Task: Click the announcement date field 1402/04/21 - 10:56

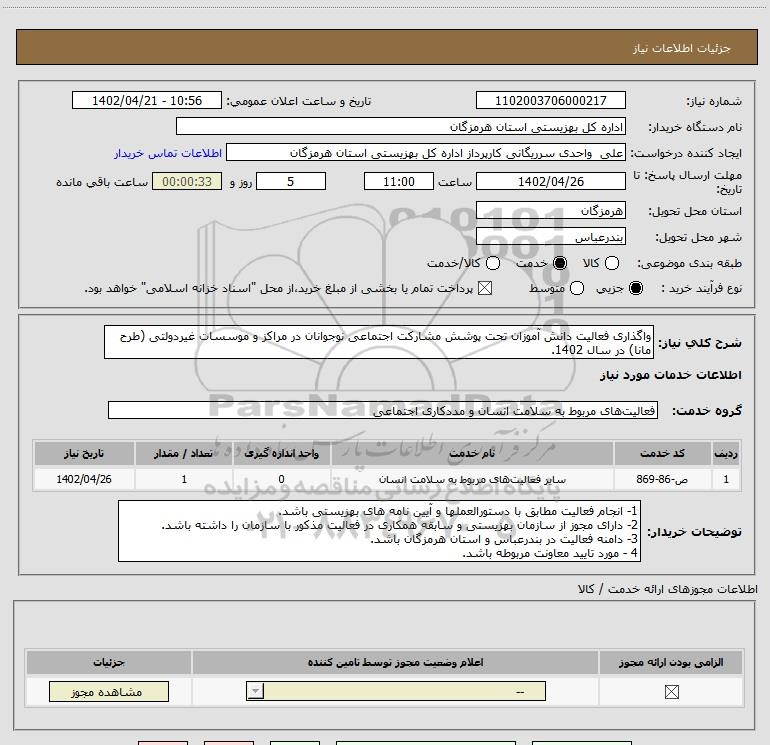Action: pyautogui.click(x=147, y=101)
